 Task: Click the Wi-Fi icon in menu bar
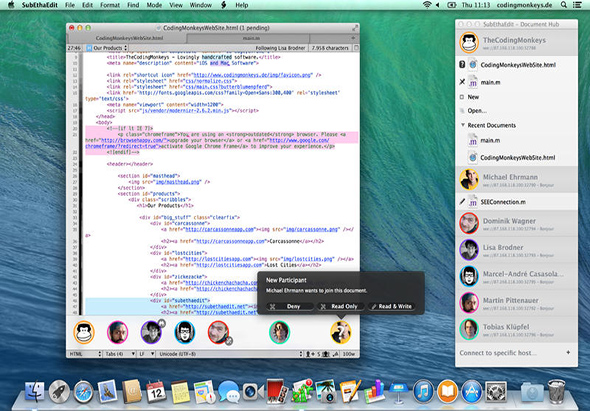(427, 5)
